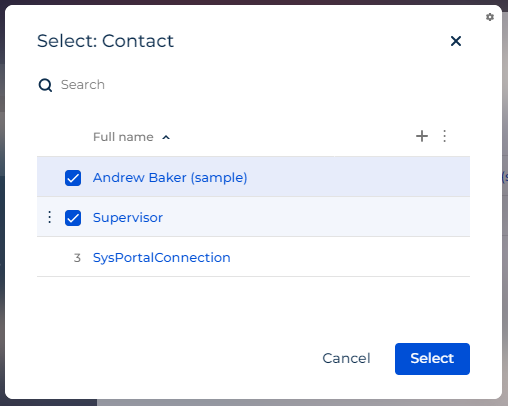Click empty area of SysPortalConnection row
The width and height of the screenshot is (508, 406).
tap(350, 257)
